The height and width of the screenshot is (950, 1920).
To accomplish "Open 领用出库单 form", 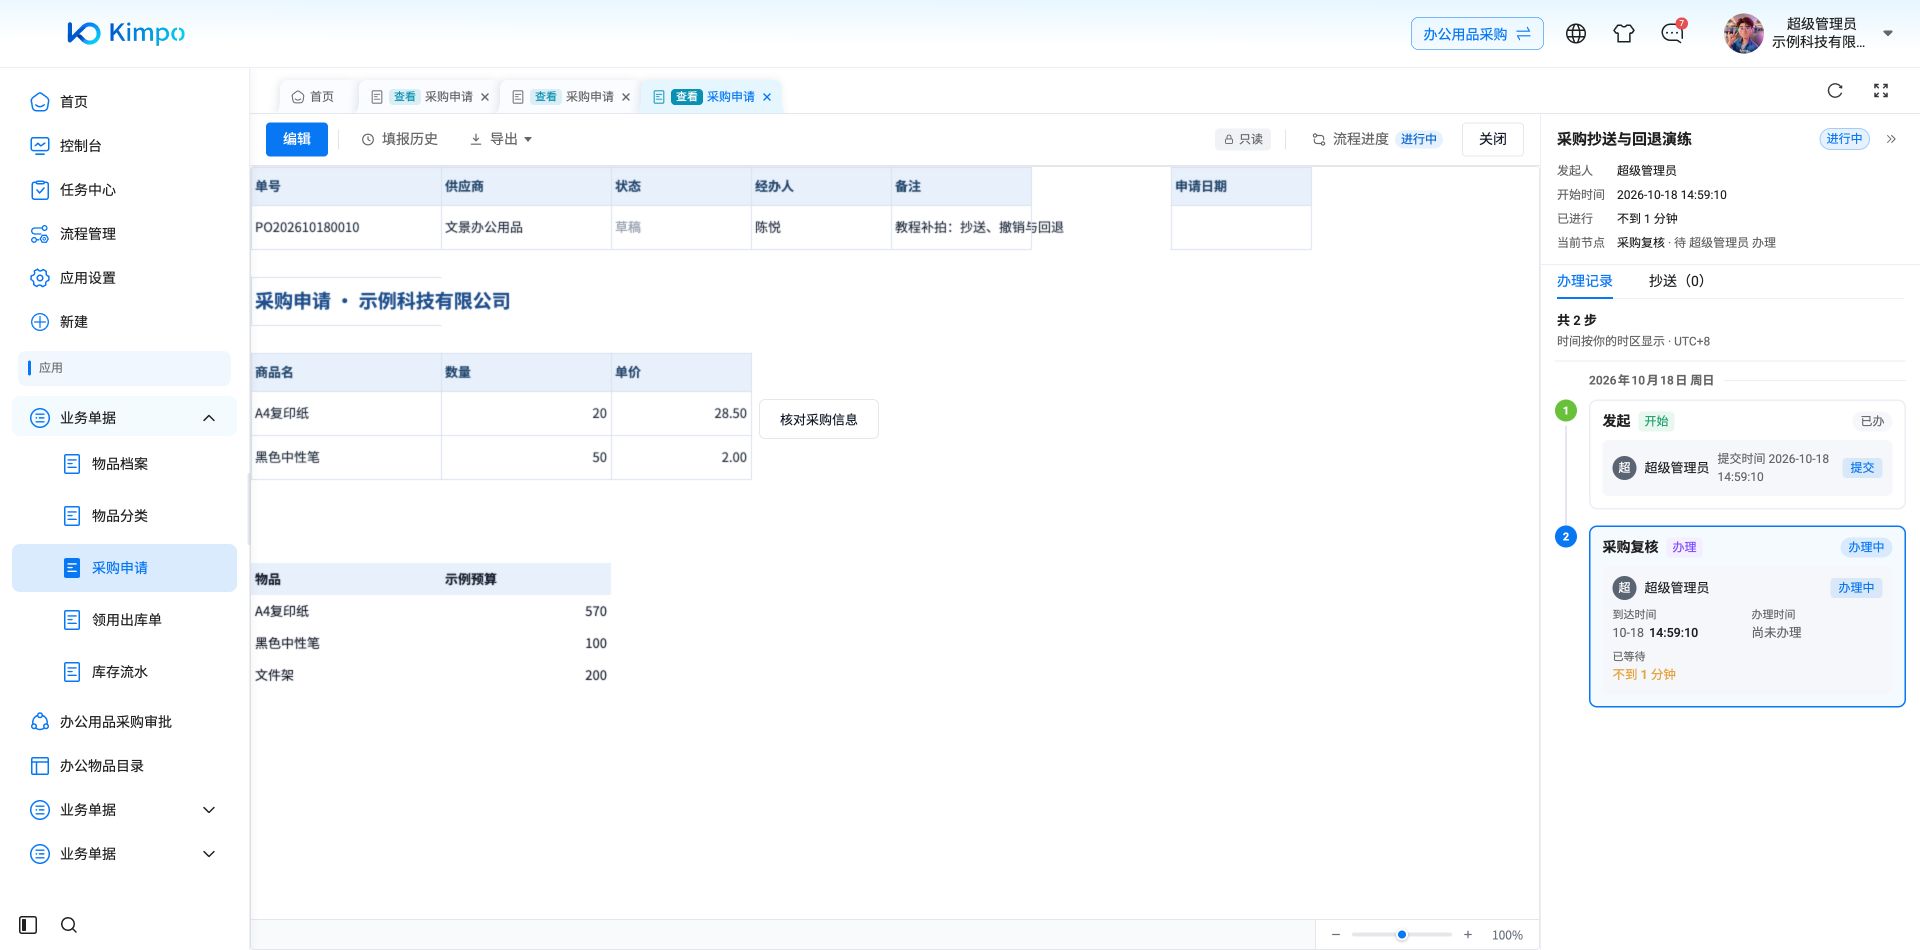I will 124,620.
